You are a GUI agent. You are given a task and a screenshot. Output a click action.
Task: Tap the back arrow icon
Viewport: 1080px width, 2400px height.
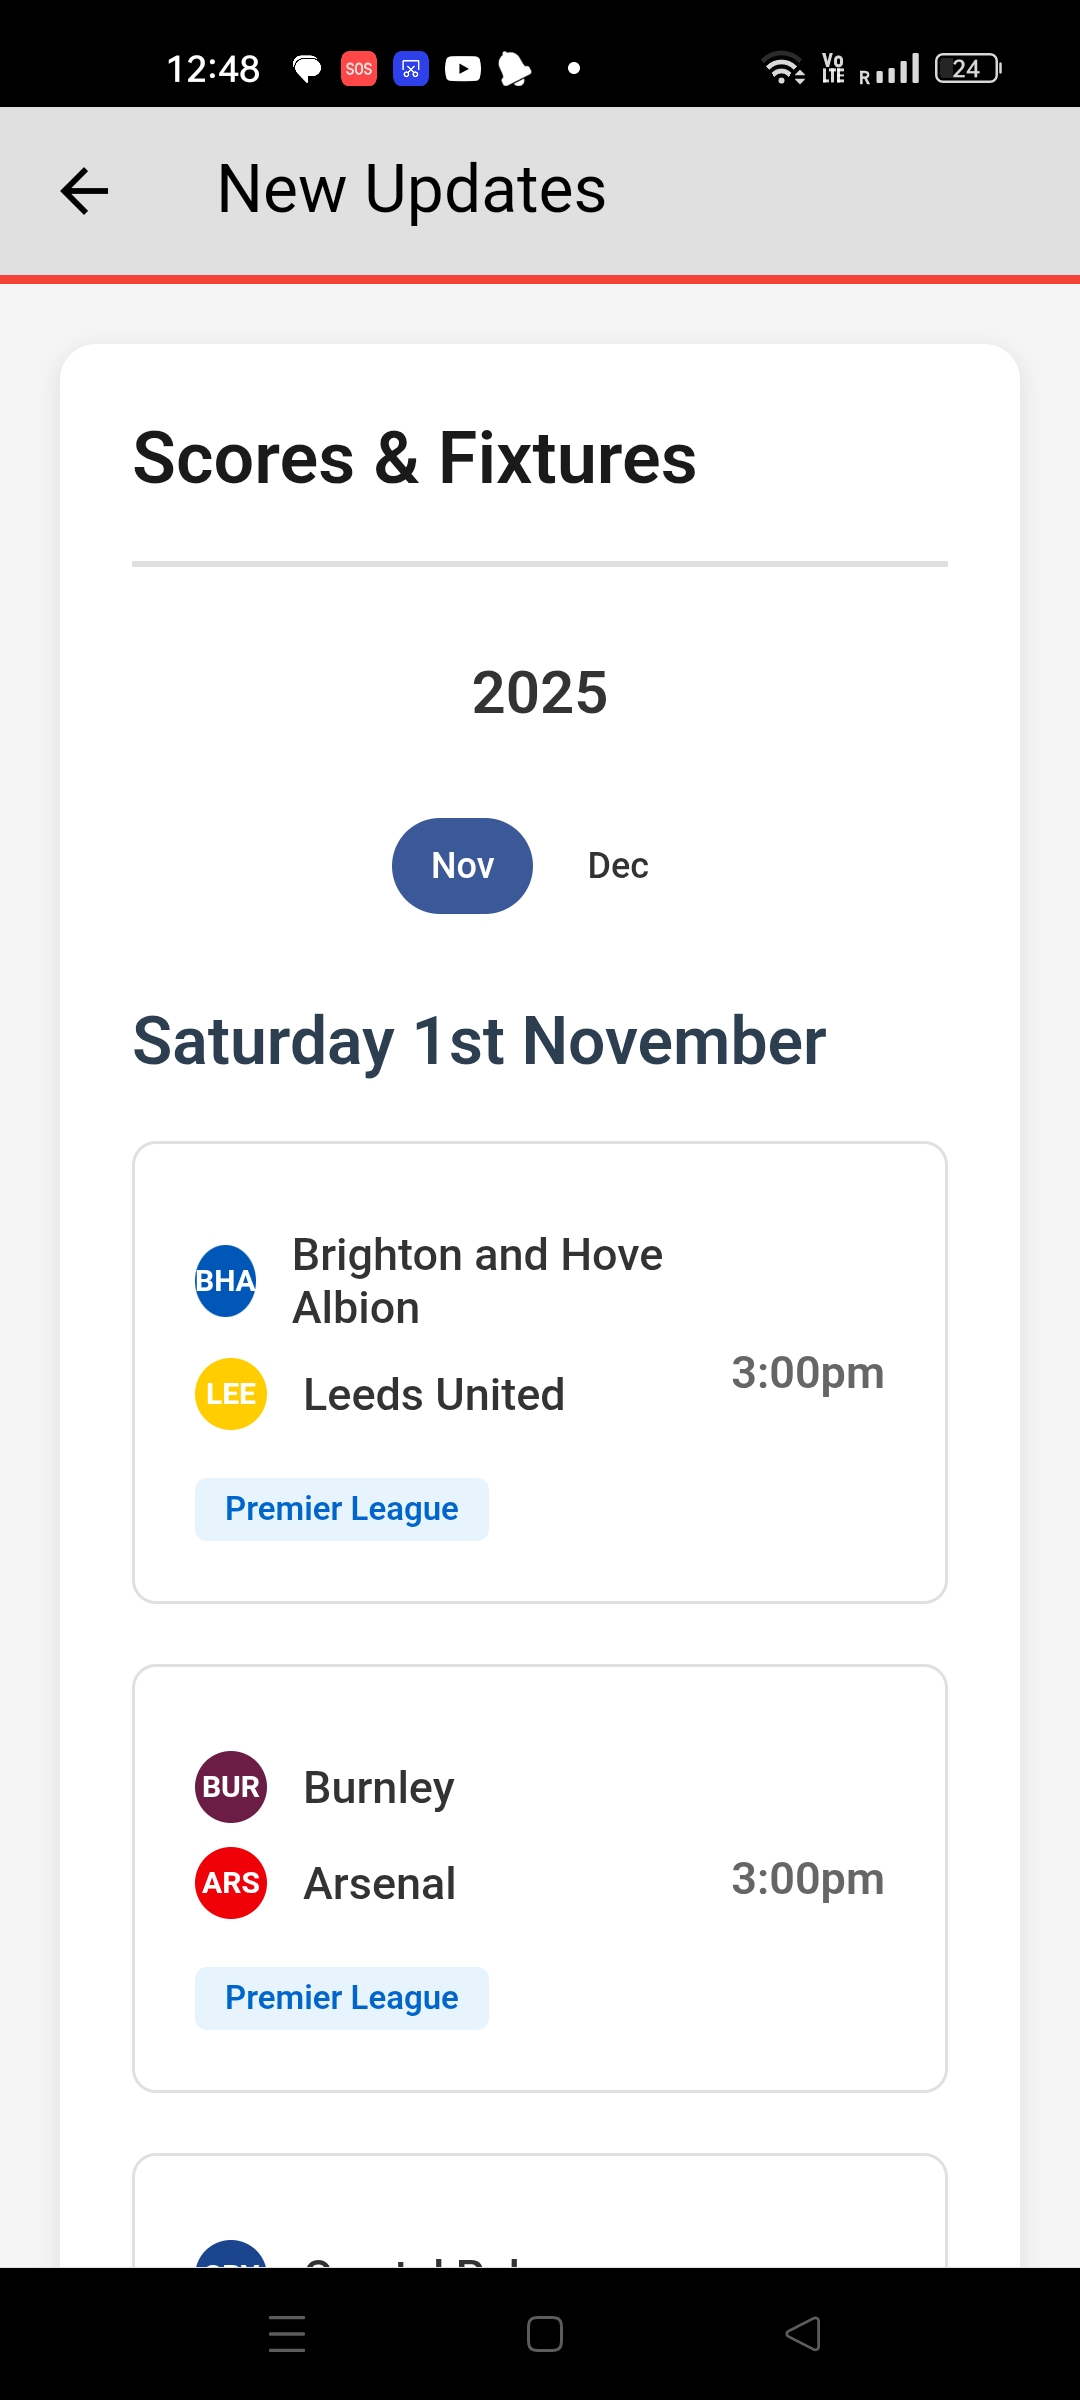click(84, 191)
